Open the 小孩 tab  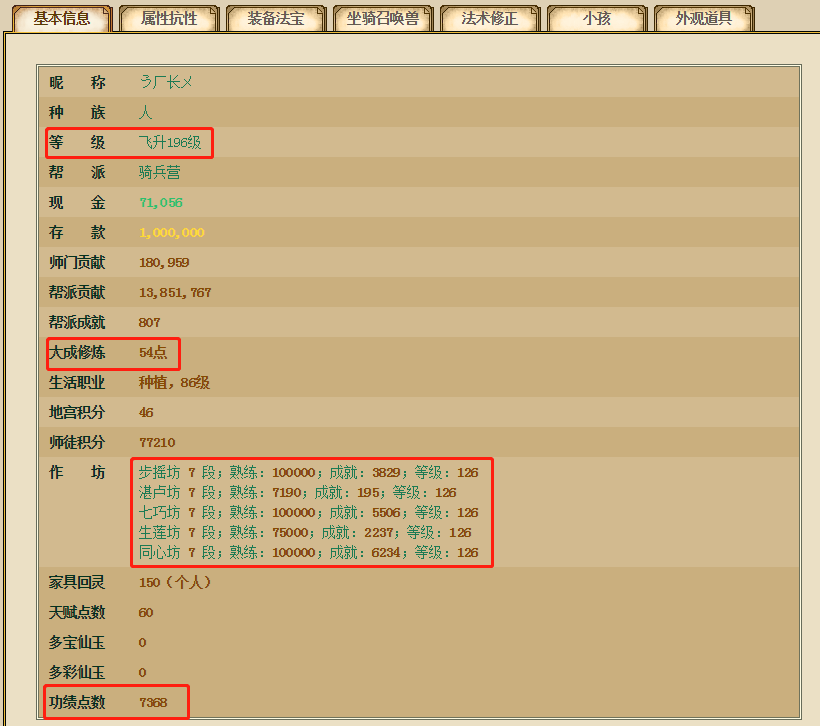coord(597,18)
